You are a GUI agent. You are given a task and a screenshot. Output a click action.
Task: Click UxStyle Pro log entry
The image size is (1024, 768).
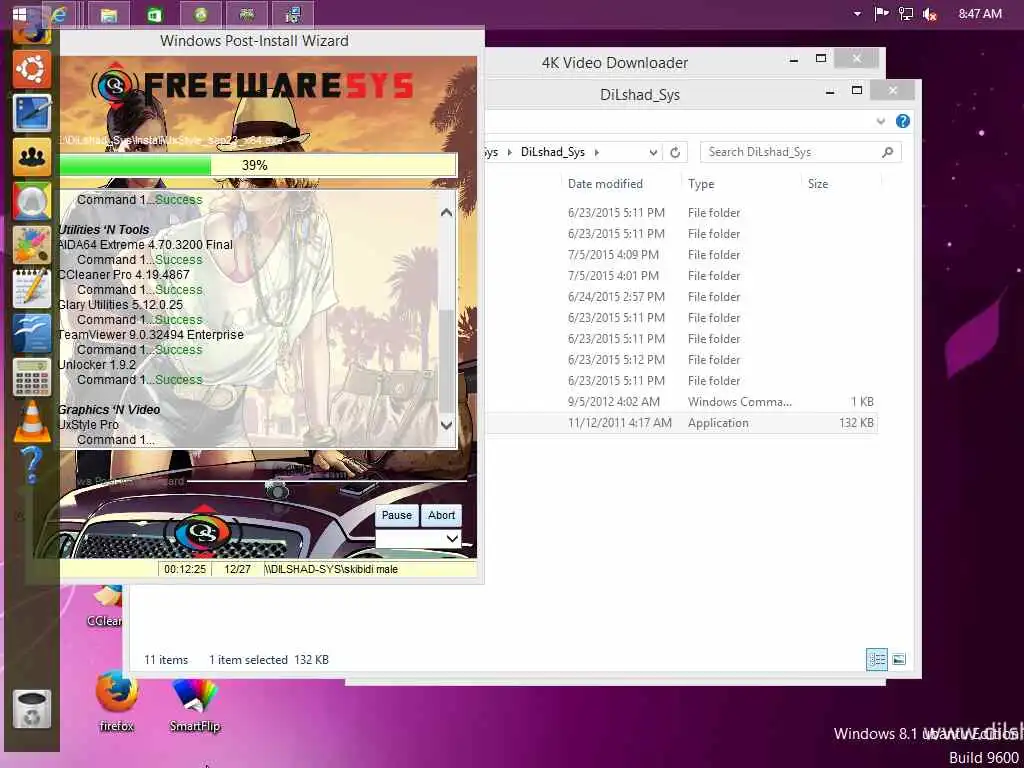[x=88, y=425]
